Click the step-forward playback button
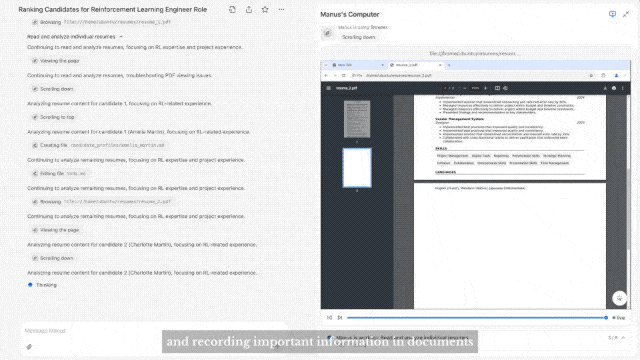Image resolution: width=640 pixels, height=360 pixels. coord(340,318)
